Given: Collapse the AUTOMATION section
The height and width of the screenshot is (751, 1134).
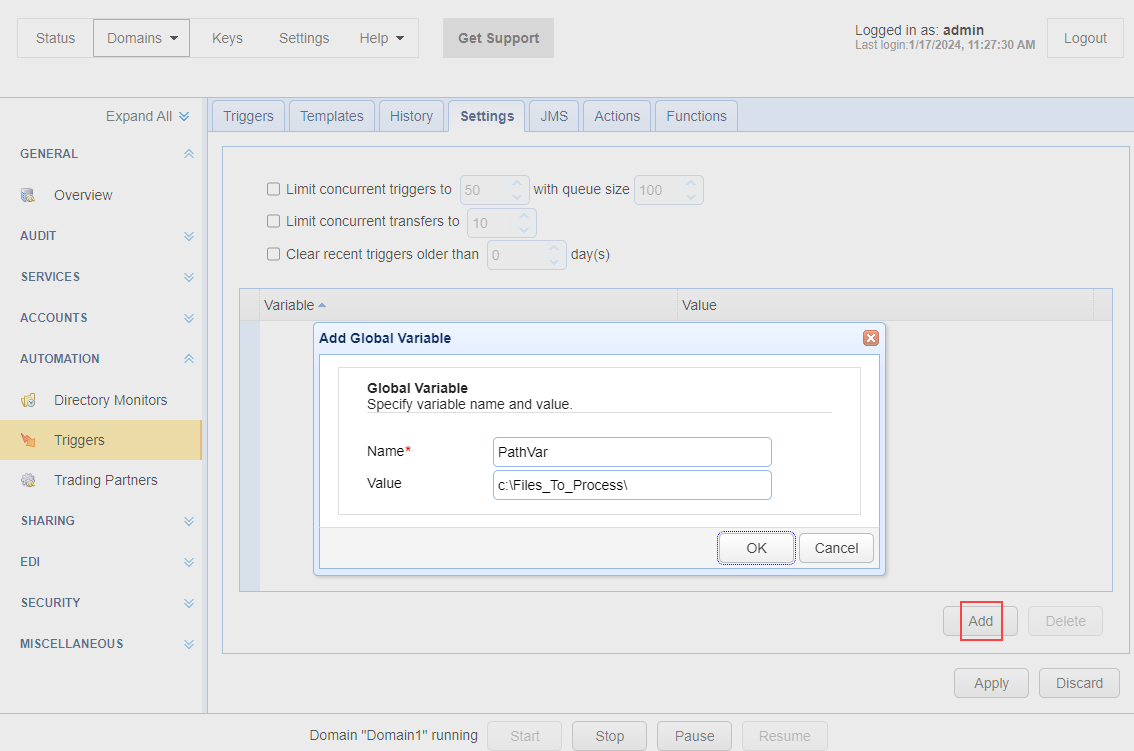Looking at the screenshot, I should tap(189, 359).
